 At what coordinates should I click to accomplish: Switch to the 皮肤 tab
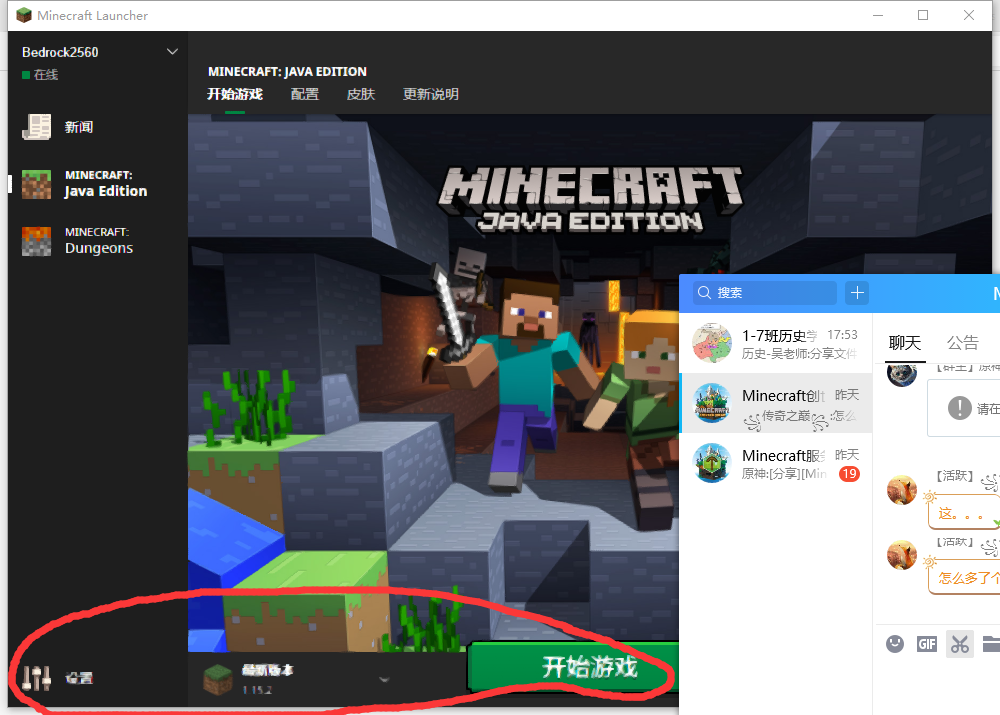(361, 94)
